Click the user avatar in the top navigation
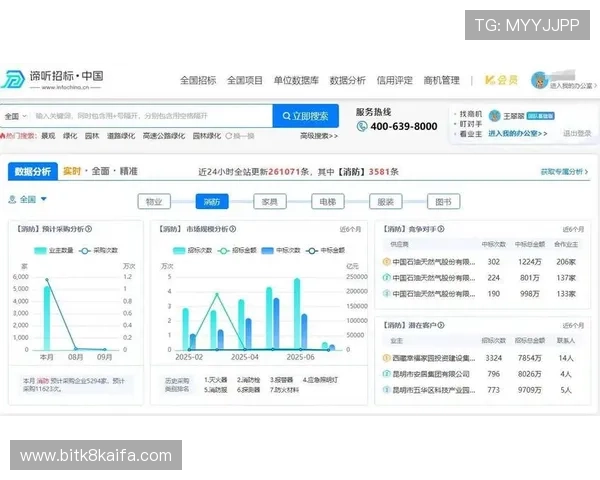Image resolution: width=600 pixels, height=480 pixels. [540, 80]
